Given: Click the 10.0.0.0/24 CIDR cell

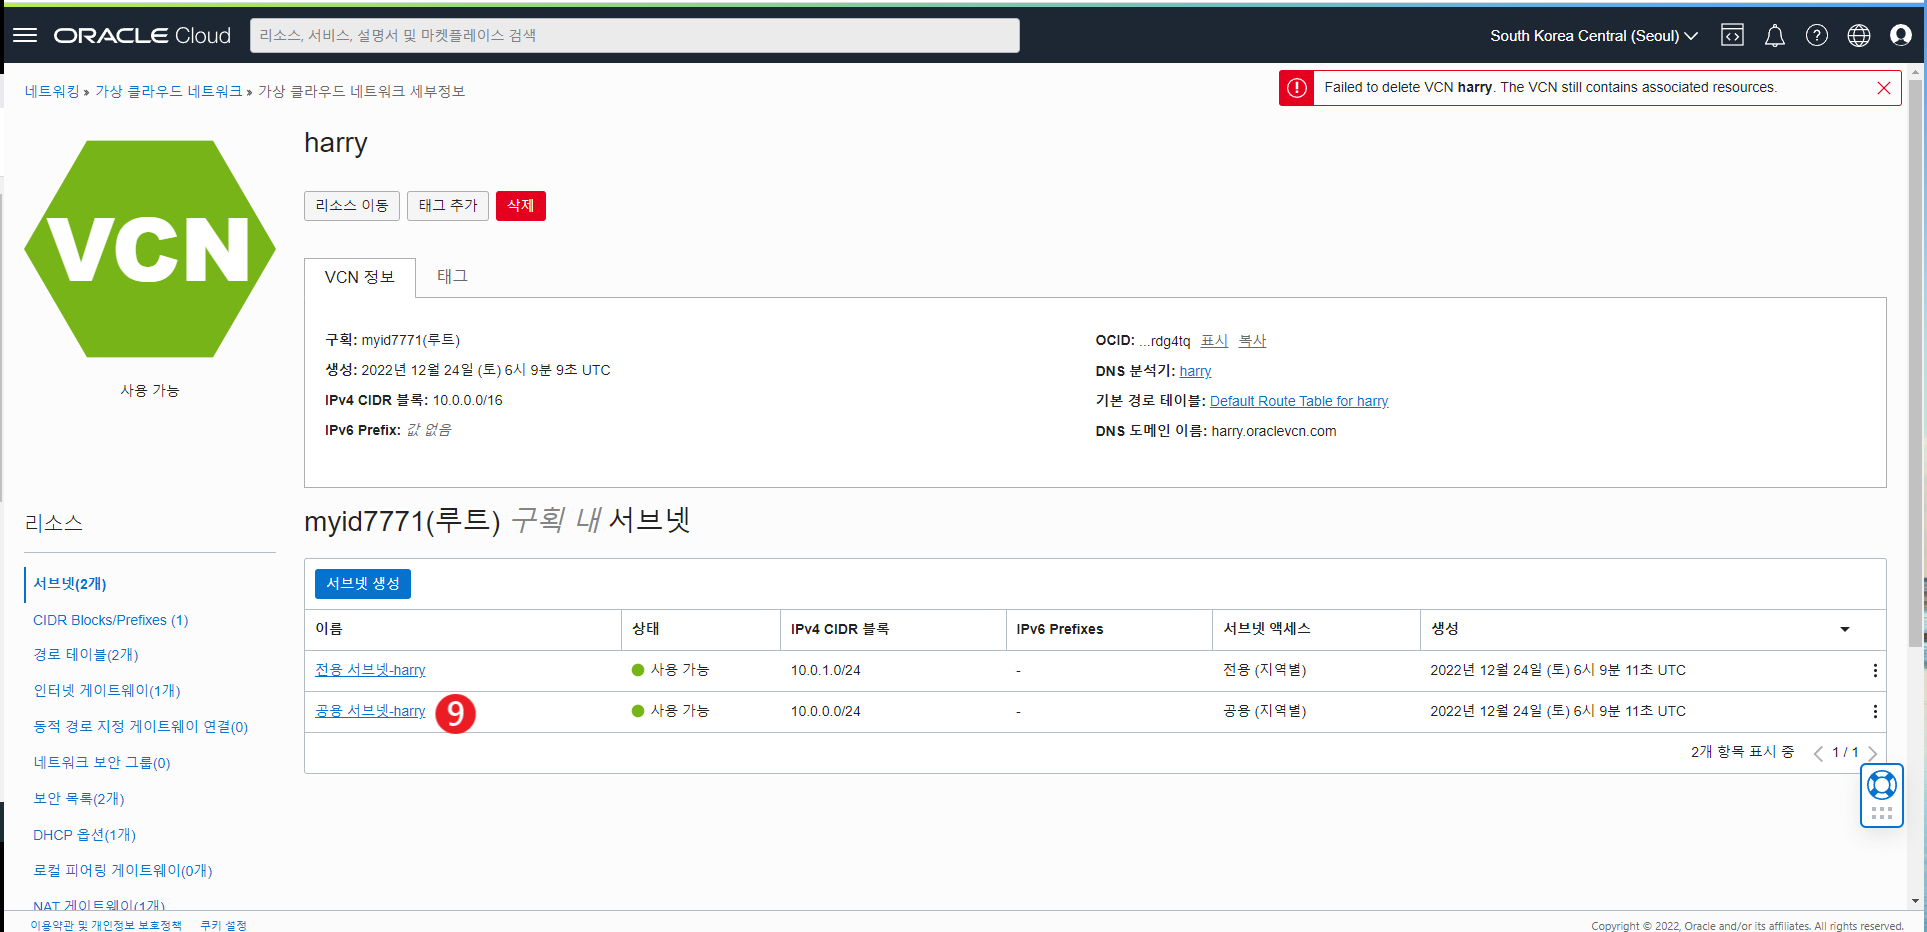Looking at the screenshot, I should (x=826, y=711).
